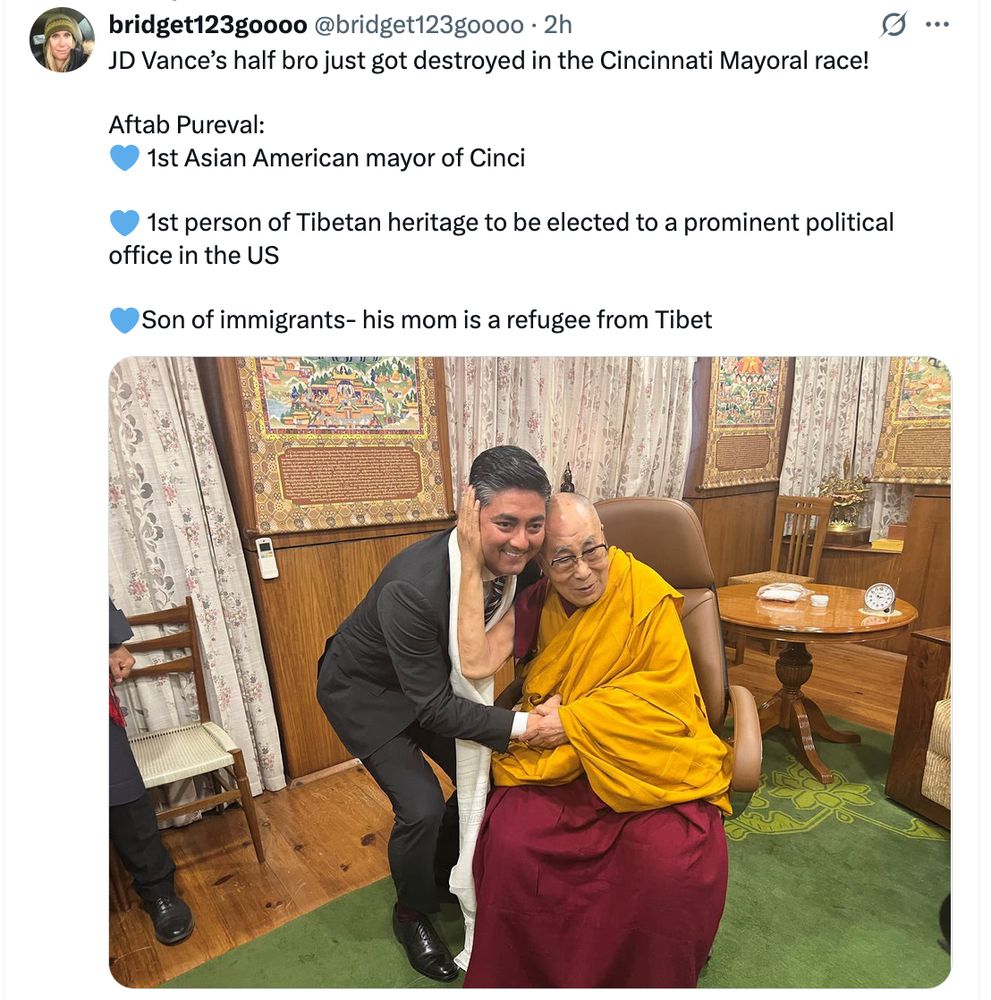Click the Grok slashed-circle icon
Viewport: 991px width, 1000px height.
coord(893,25)
